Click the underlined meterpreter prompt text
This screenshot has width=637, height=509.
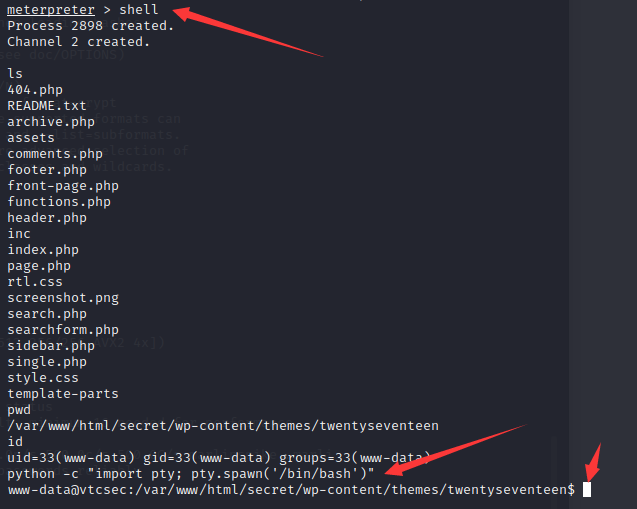tap(51, 10)
